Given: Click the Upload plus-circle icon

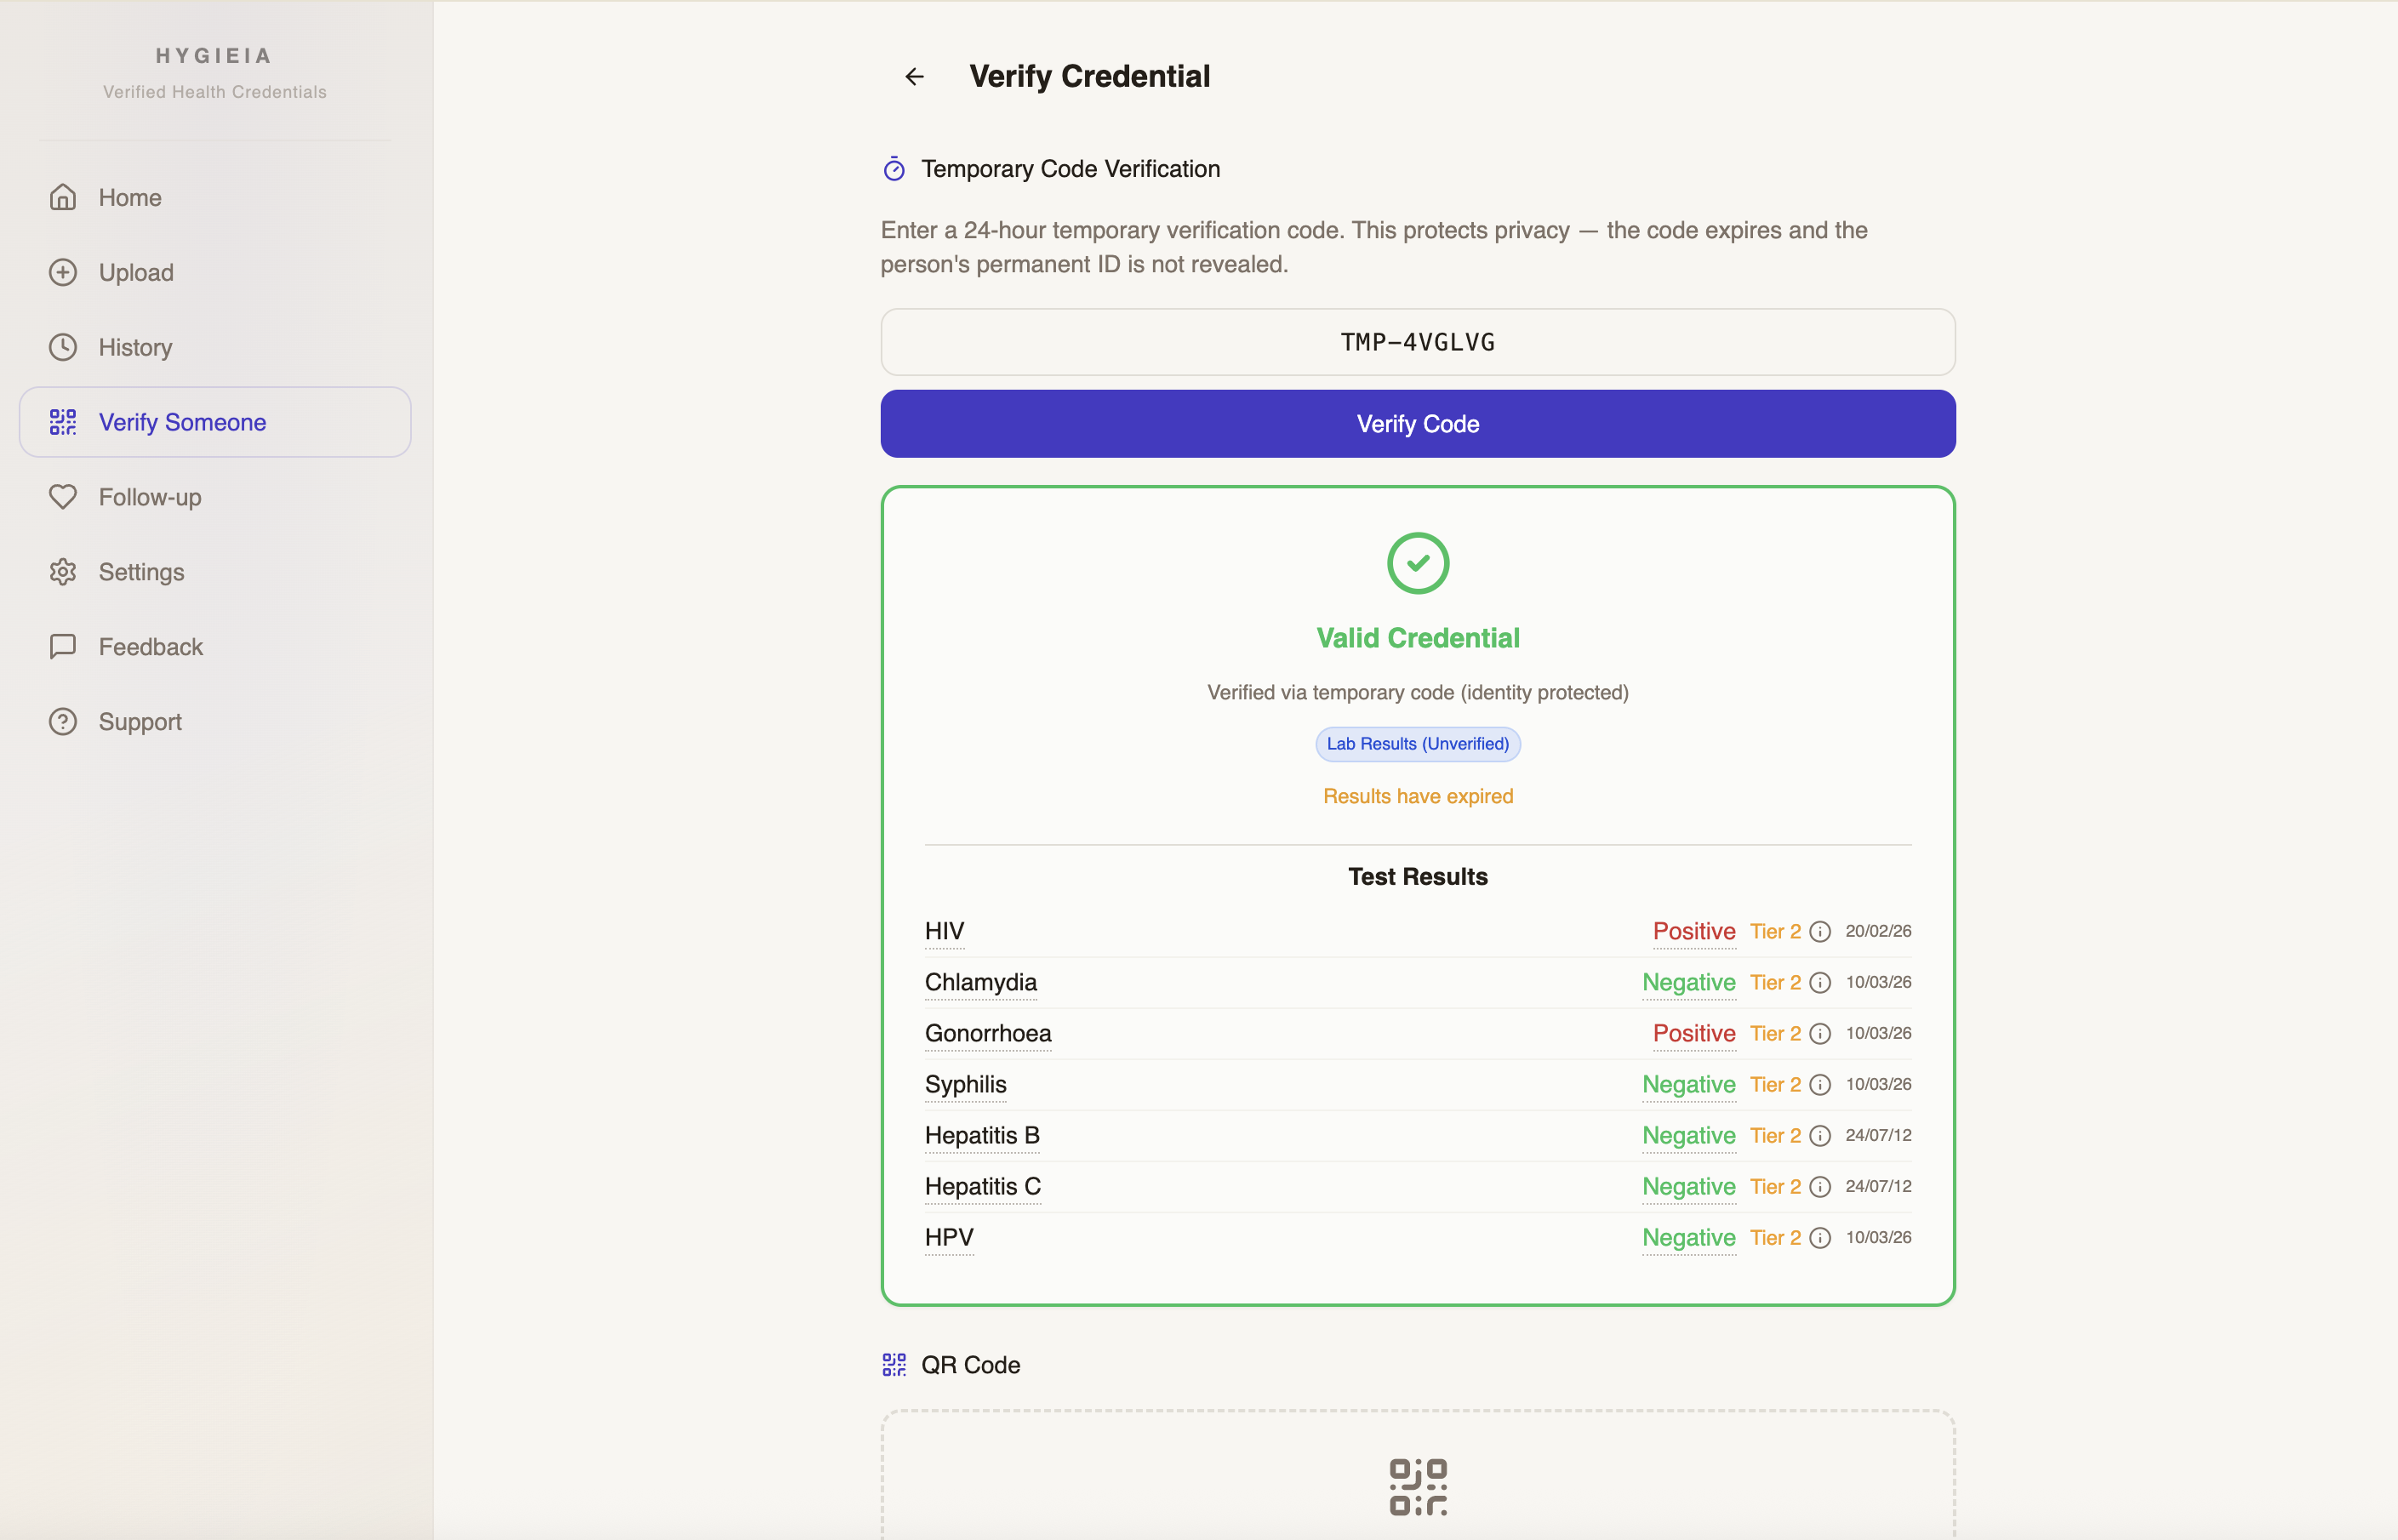Looking at the screenshot, I should click(63, 273).
